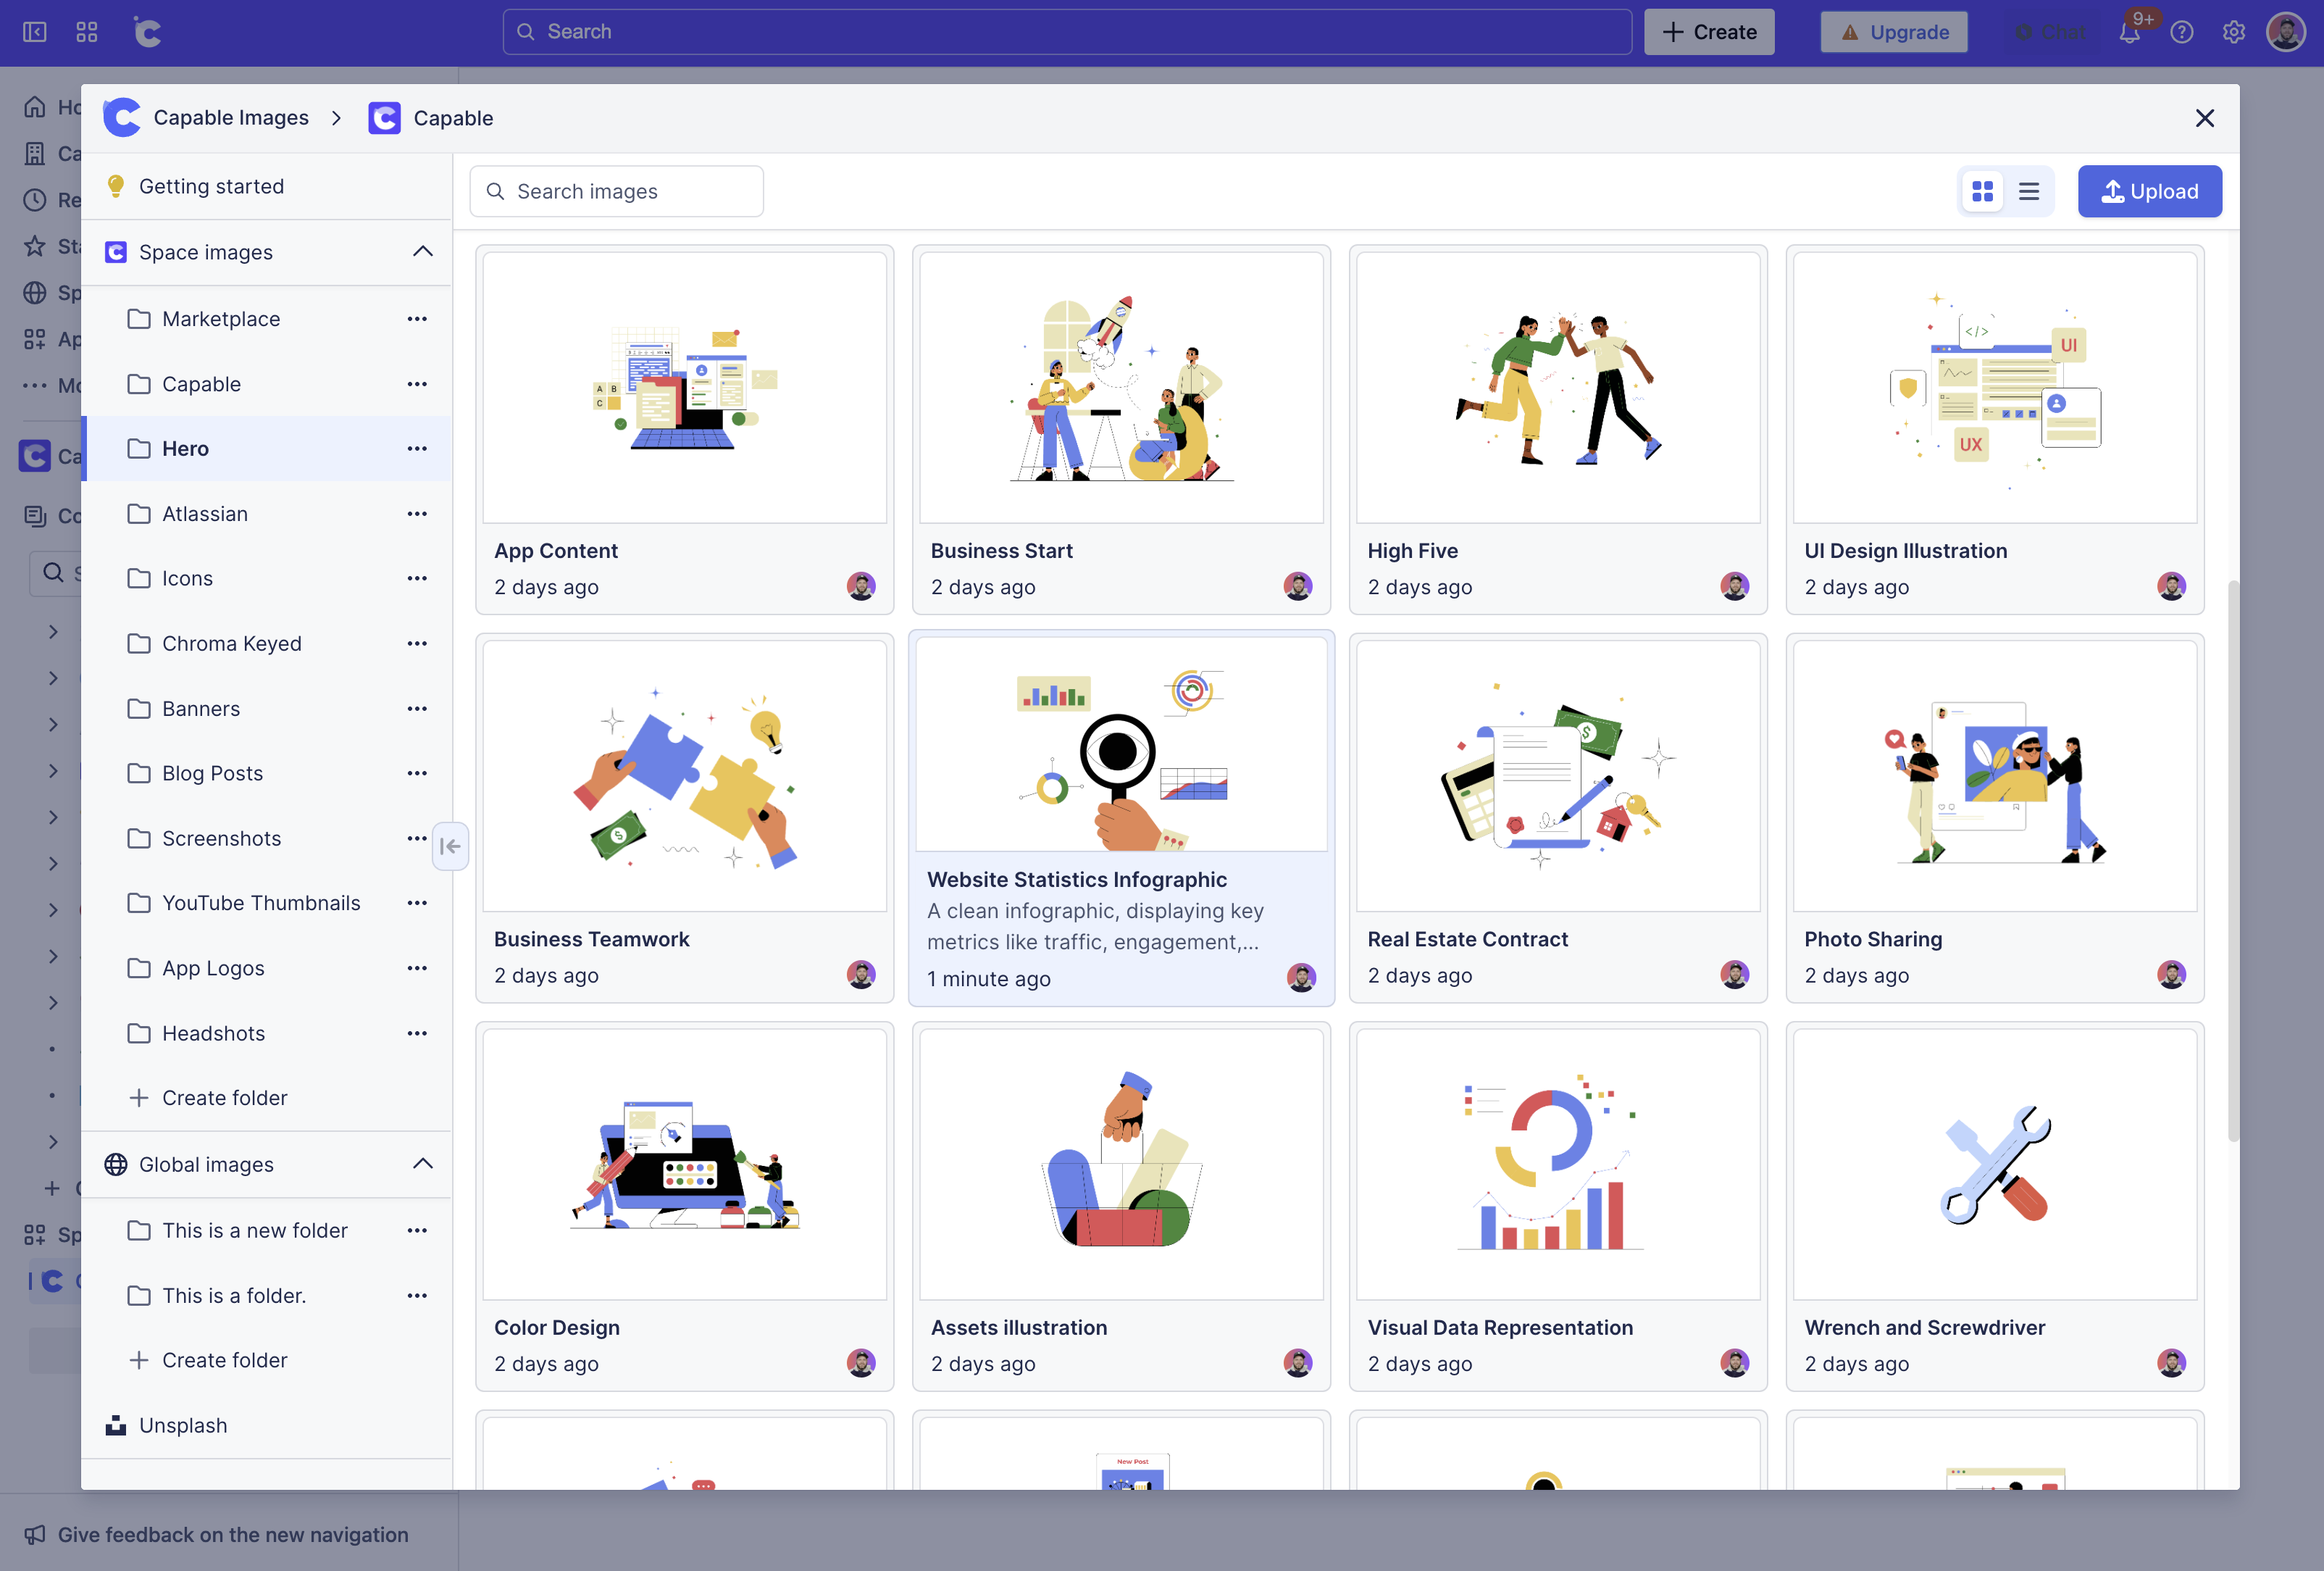Screen dimensions: 2324x1571
Task: Switch to list view layout
Action: (x=2029, y=191)
